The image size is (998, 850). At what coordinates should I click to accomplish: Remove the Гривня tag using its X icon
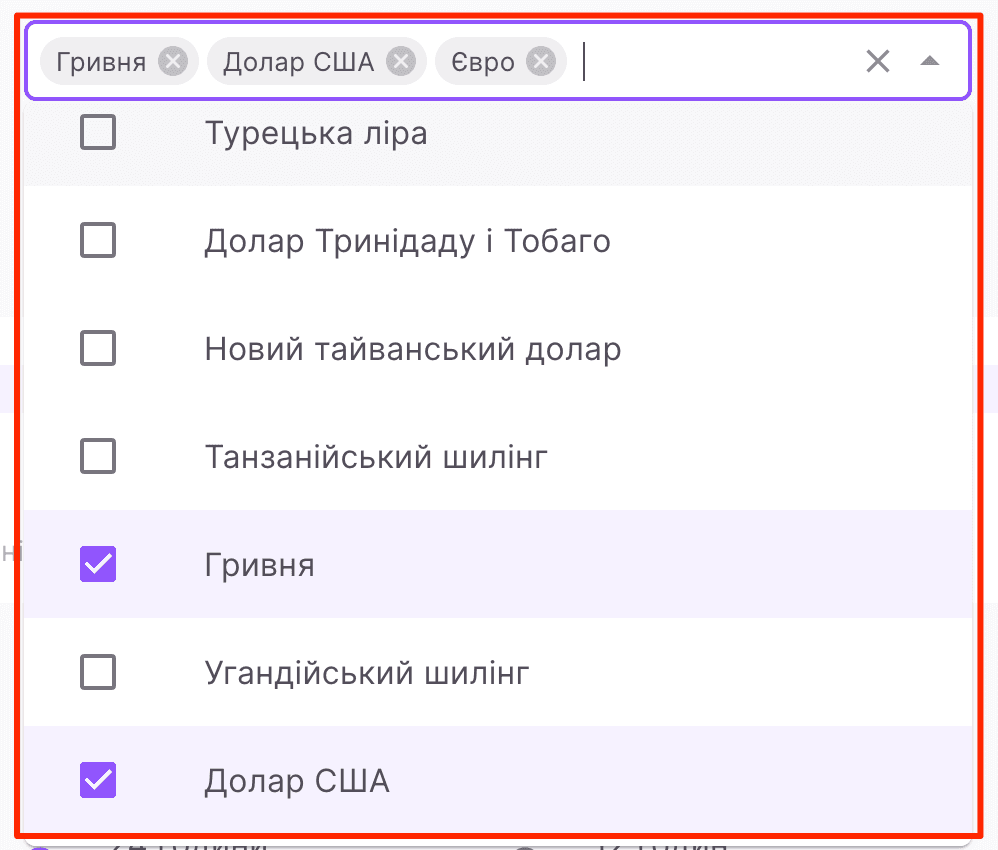[x=173, y=61]
